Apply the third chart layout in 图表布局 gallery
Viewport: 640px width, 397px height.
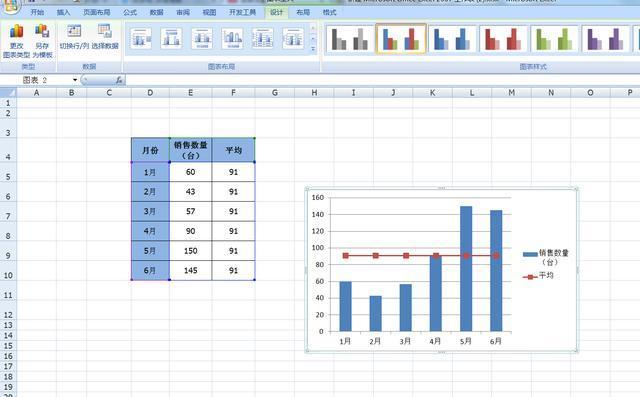[202, 39]
